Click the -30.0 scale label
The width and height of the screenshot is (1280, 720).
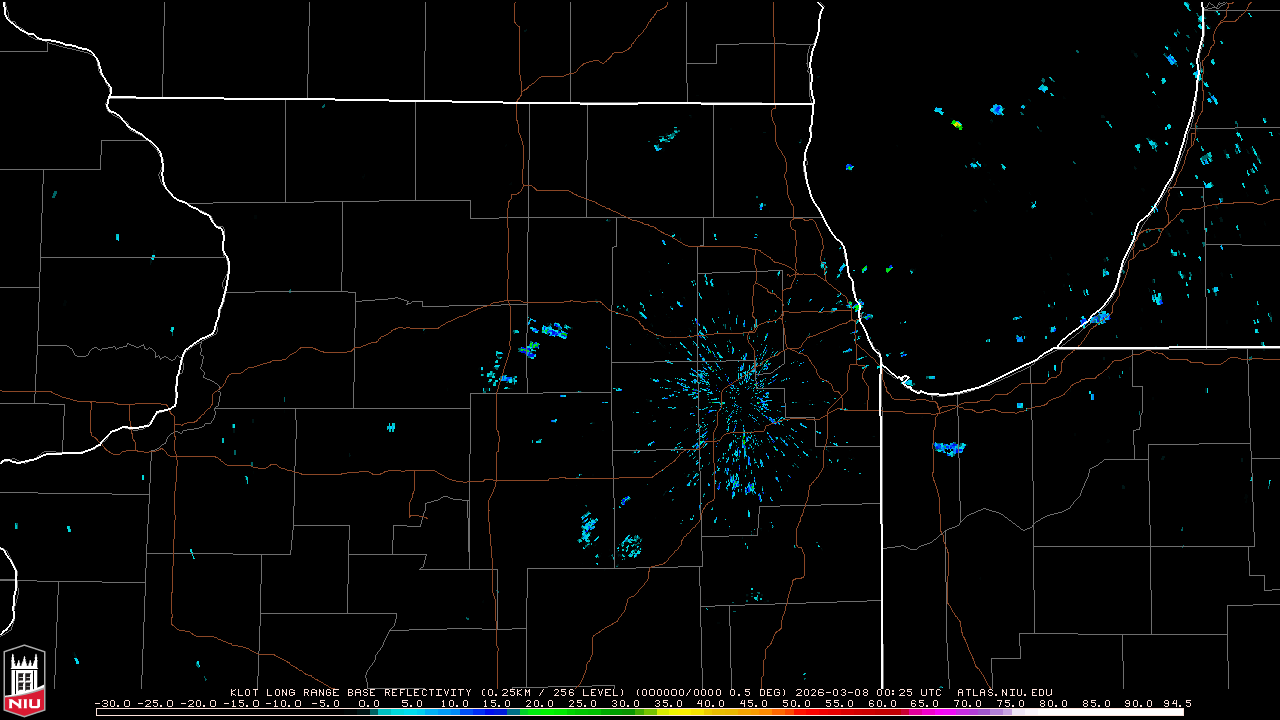(x=112, y=703)
